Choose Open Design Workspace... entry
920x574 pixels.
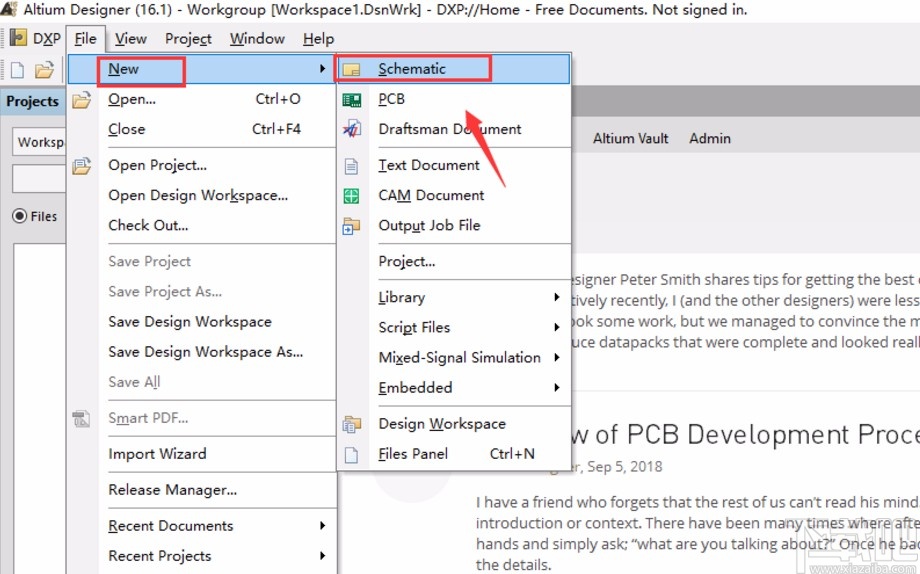point(201,195)
